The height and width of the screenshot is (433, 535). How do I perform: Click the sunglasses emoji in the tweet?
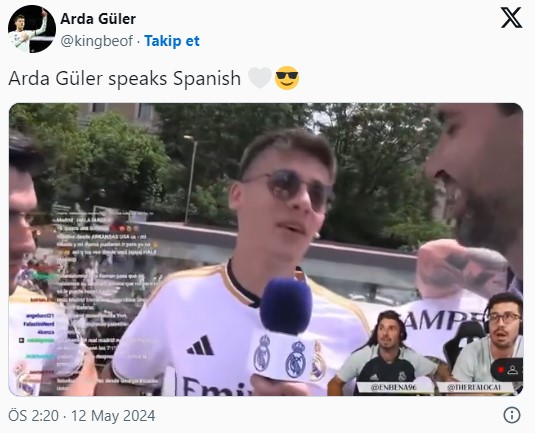[287, 78]
